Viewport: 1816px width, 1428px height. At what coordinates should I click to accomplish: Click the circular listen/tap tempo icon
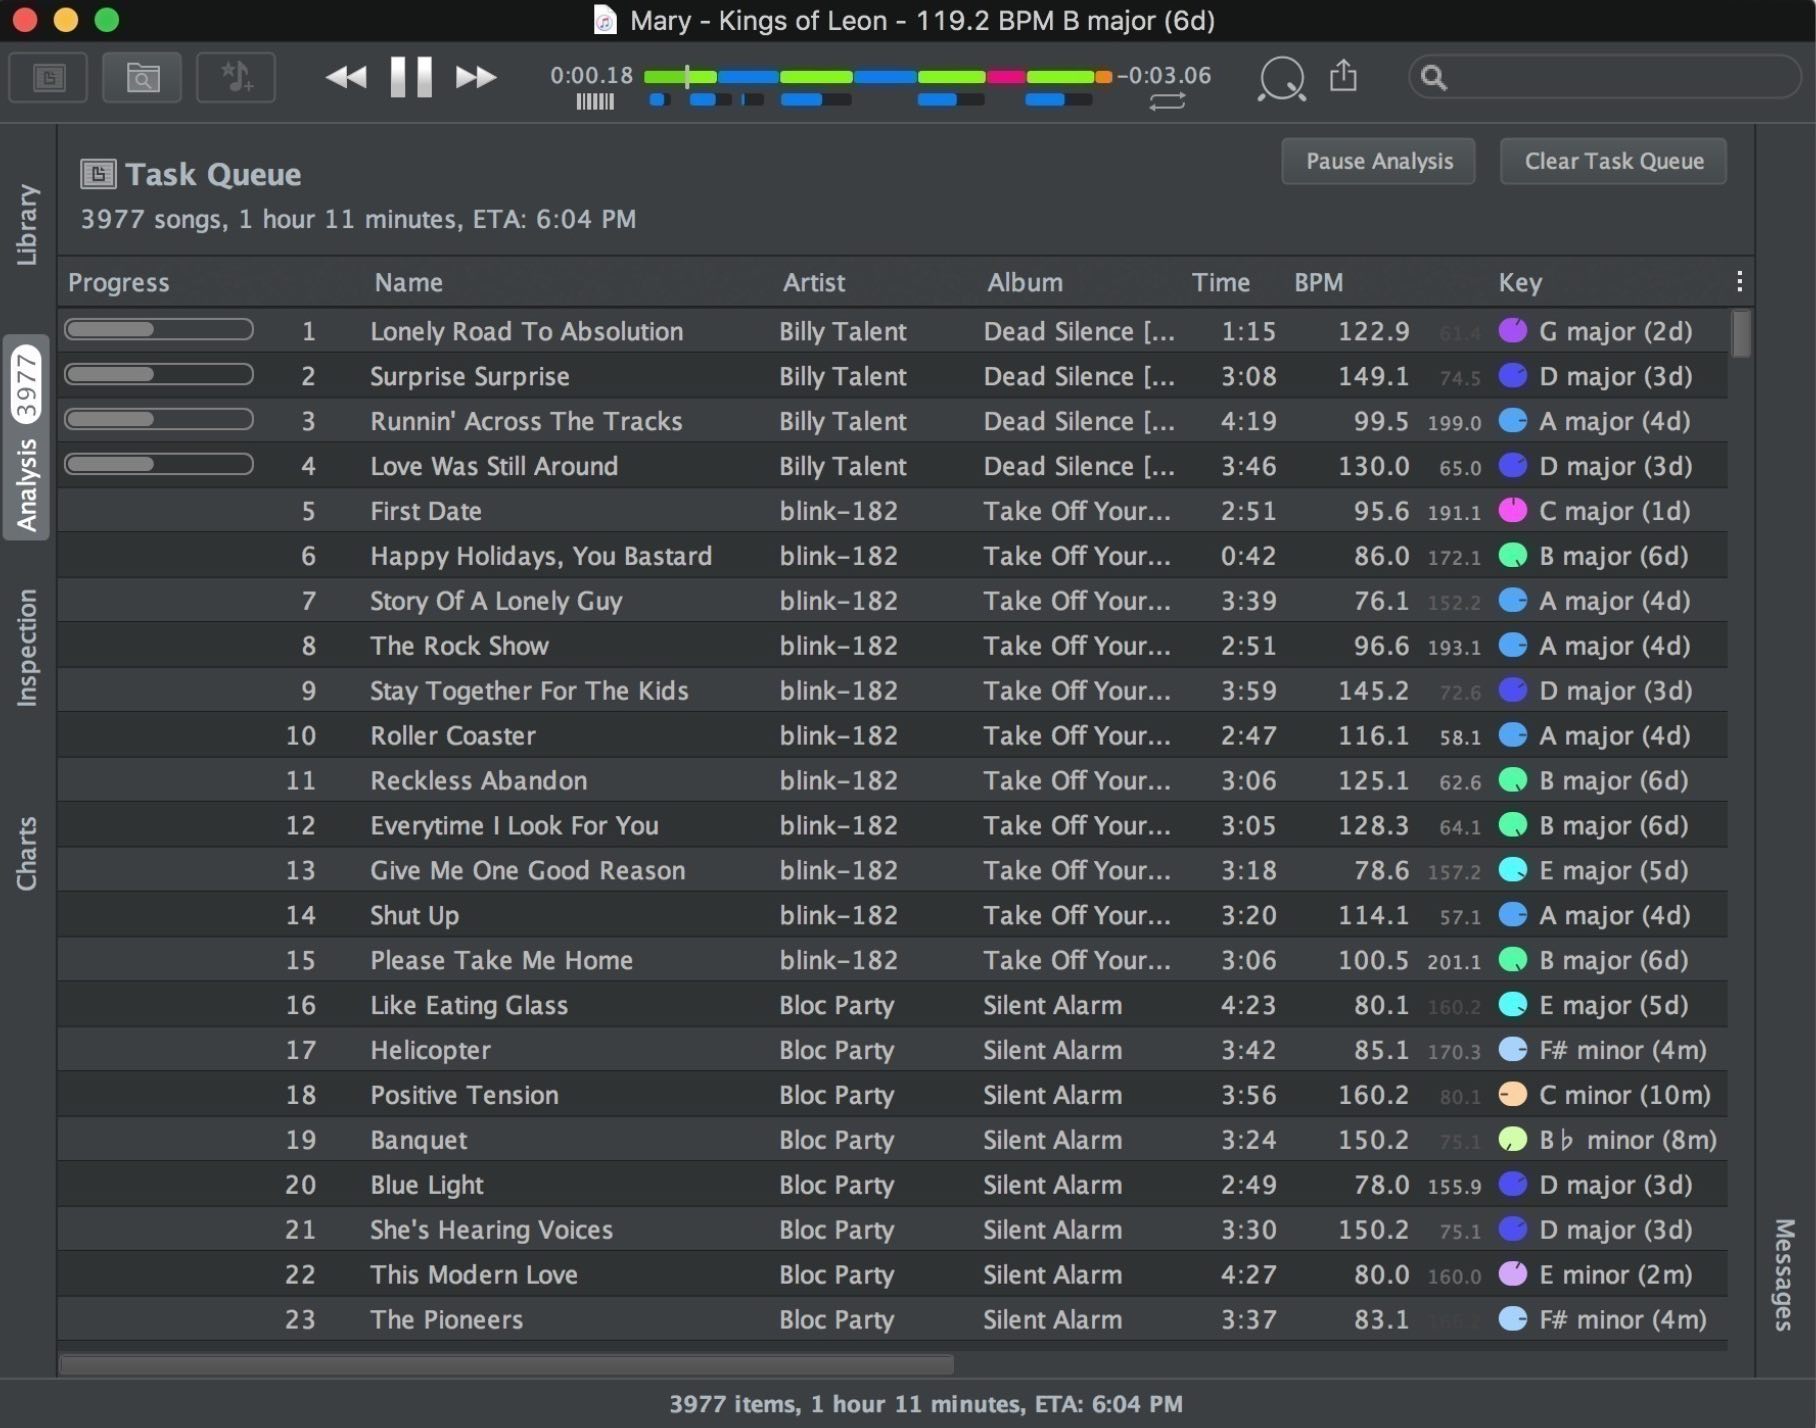coord(1281,78)
